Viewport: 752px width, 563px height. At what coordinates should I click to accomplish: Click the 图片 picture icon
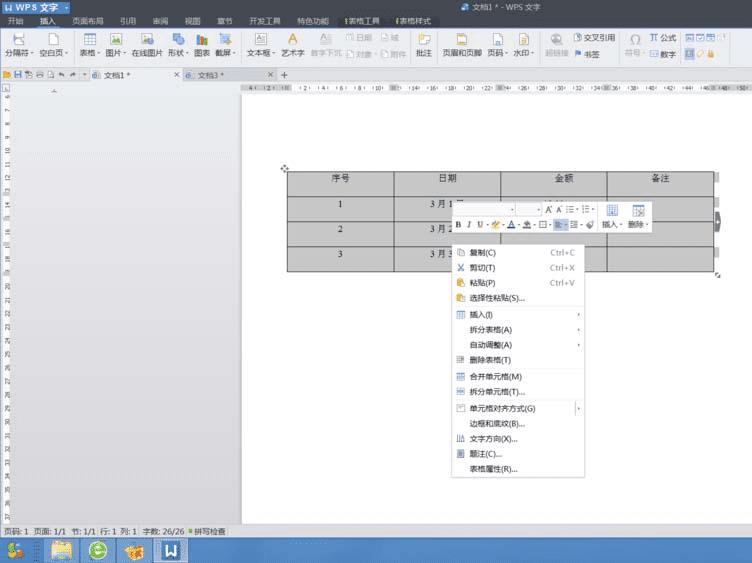[x=116, y=40]
